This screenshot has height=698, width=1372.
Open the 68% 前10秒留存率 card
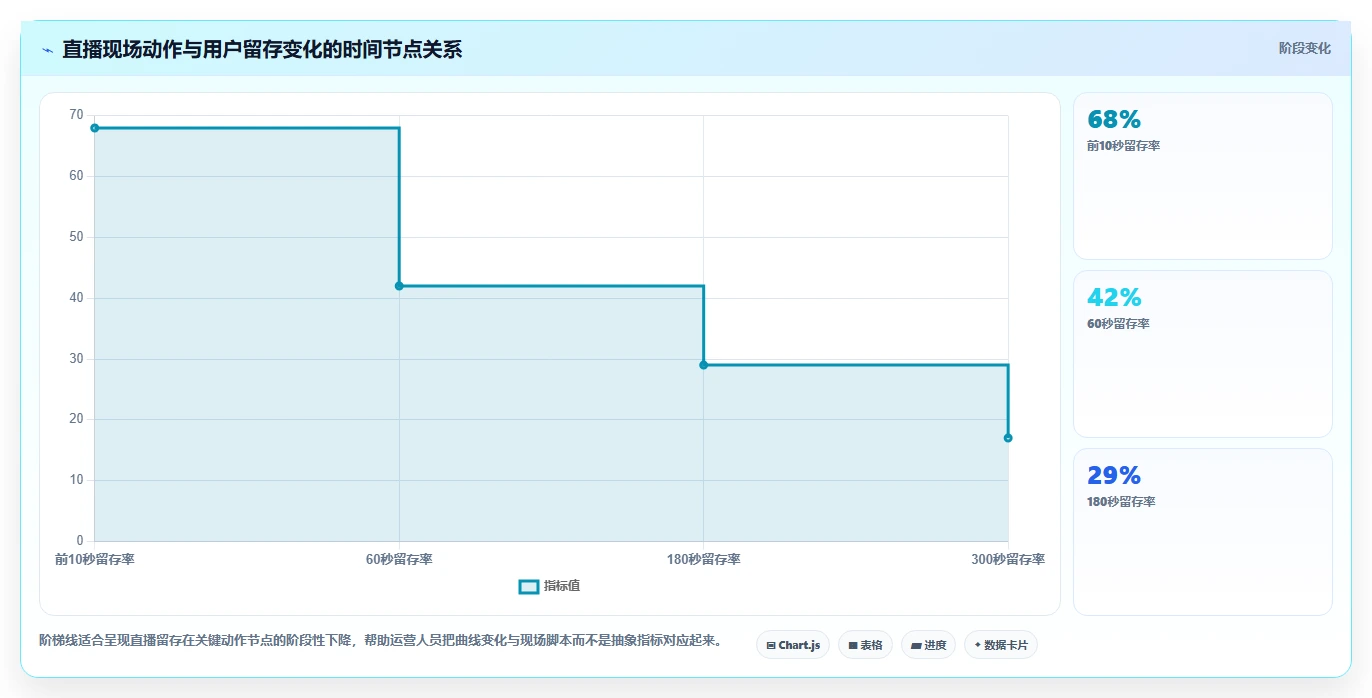point(1202,176)
